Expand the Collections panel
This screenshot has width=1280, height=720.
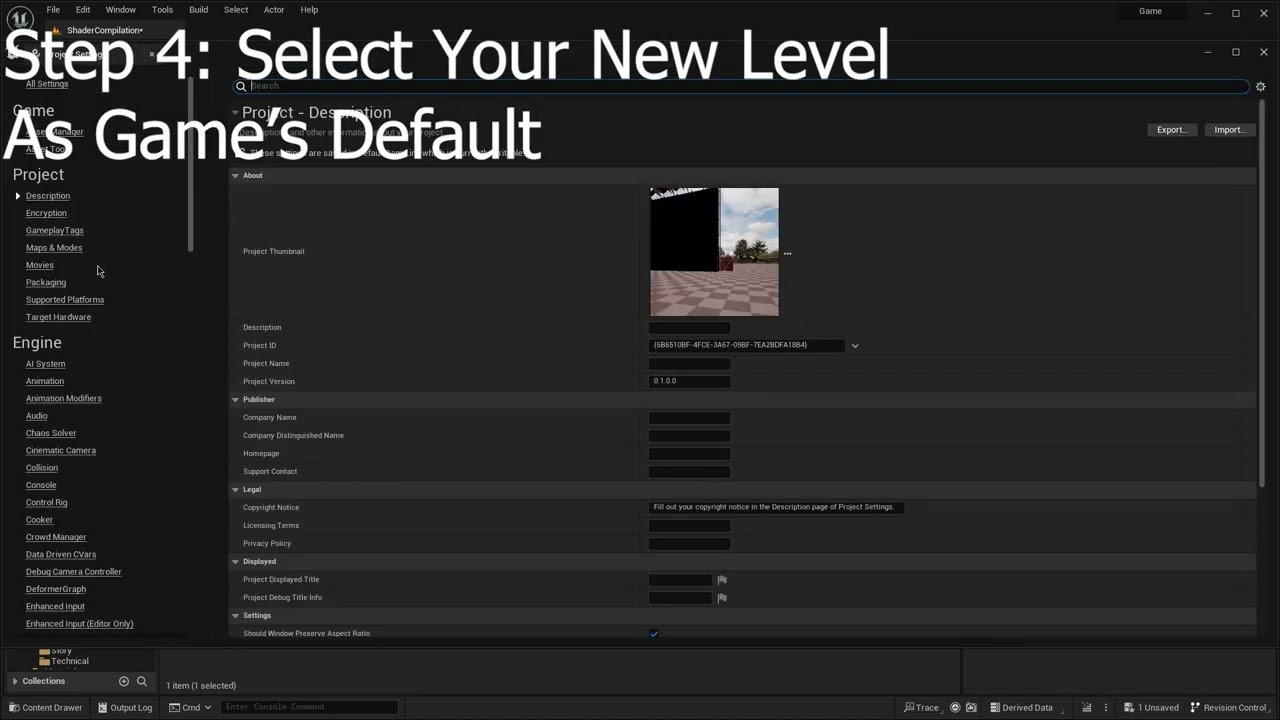(15, 682)
